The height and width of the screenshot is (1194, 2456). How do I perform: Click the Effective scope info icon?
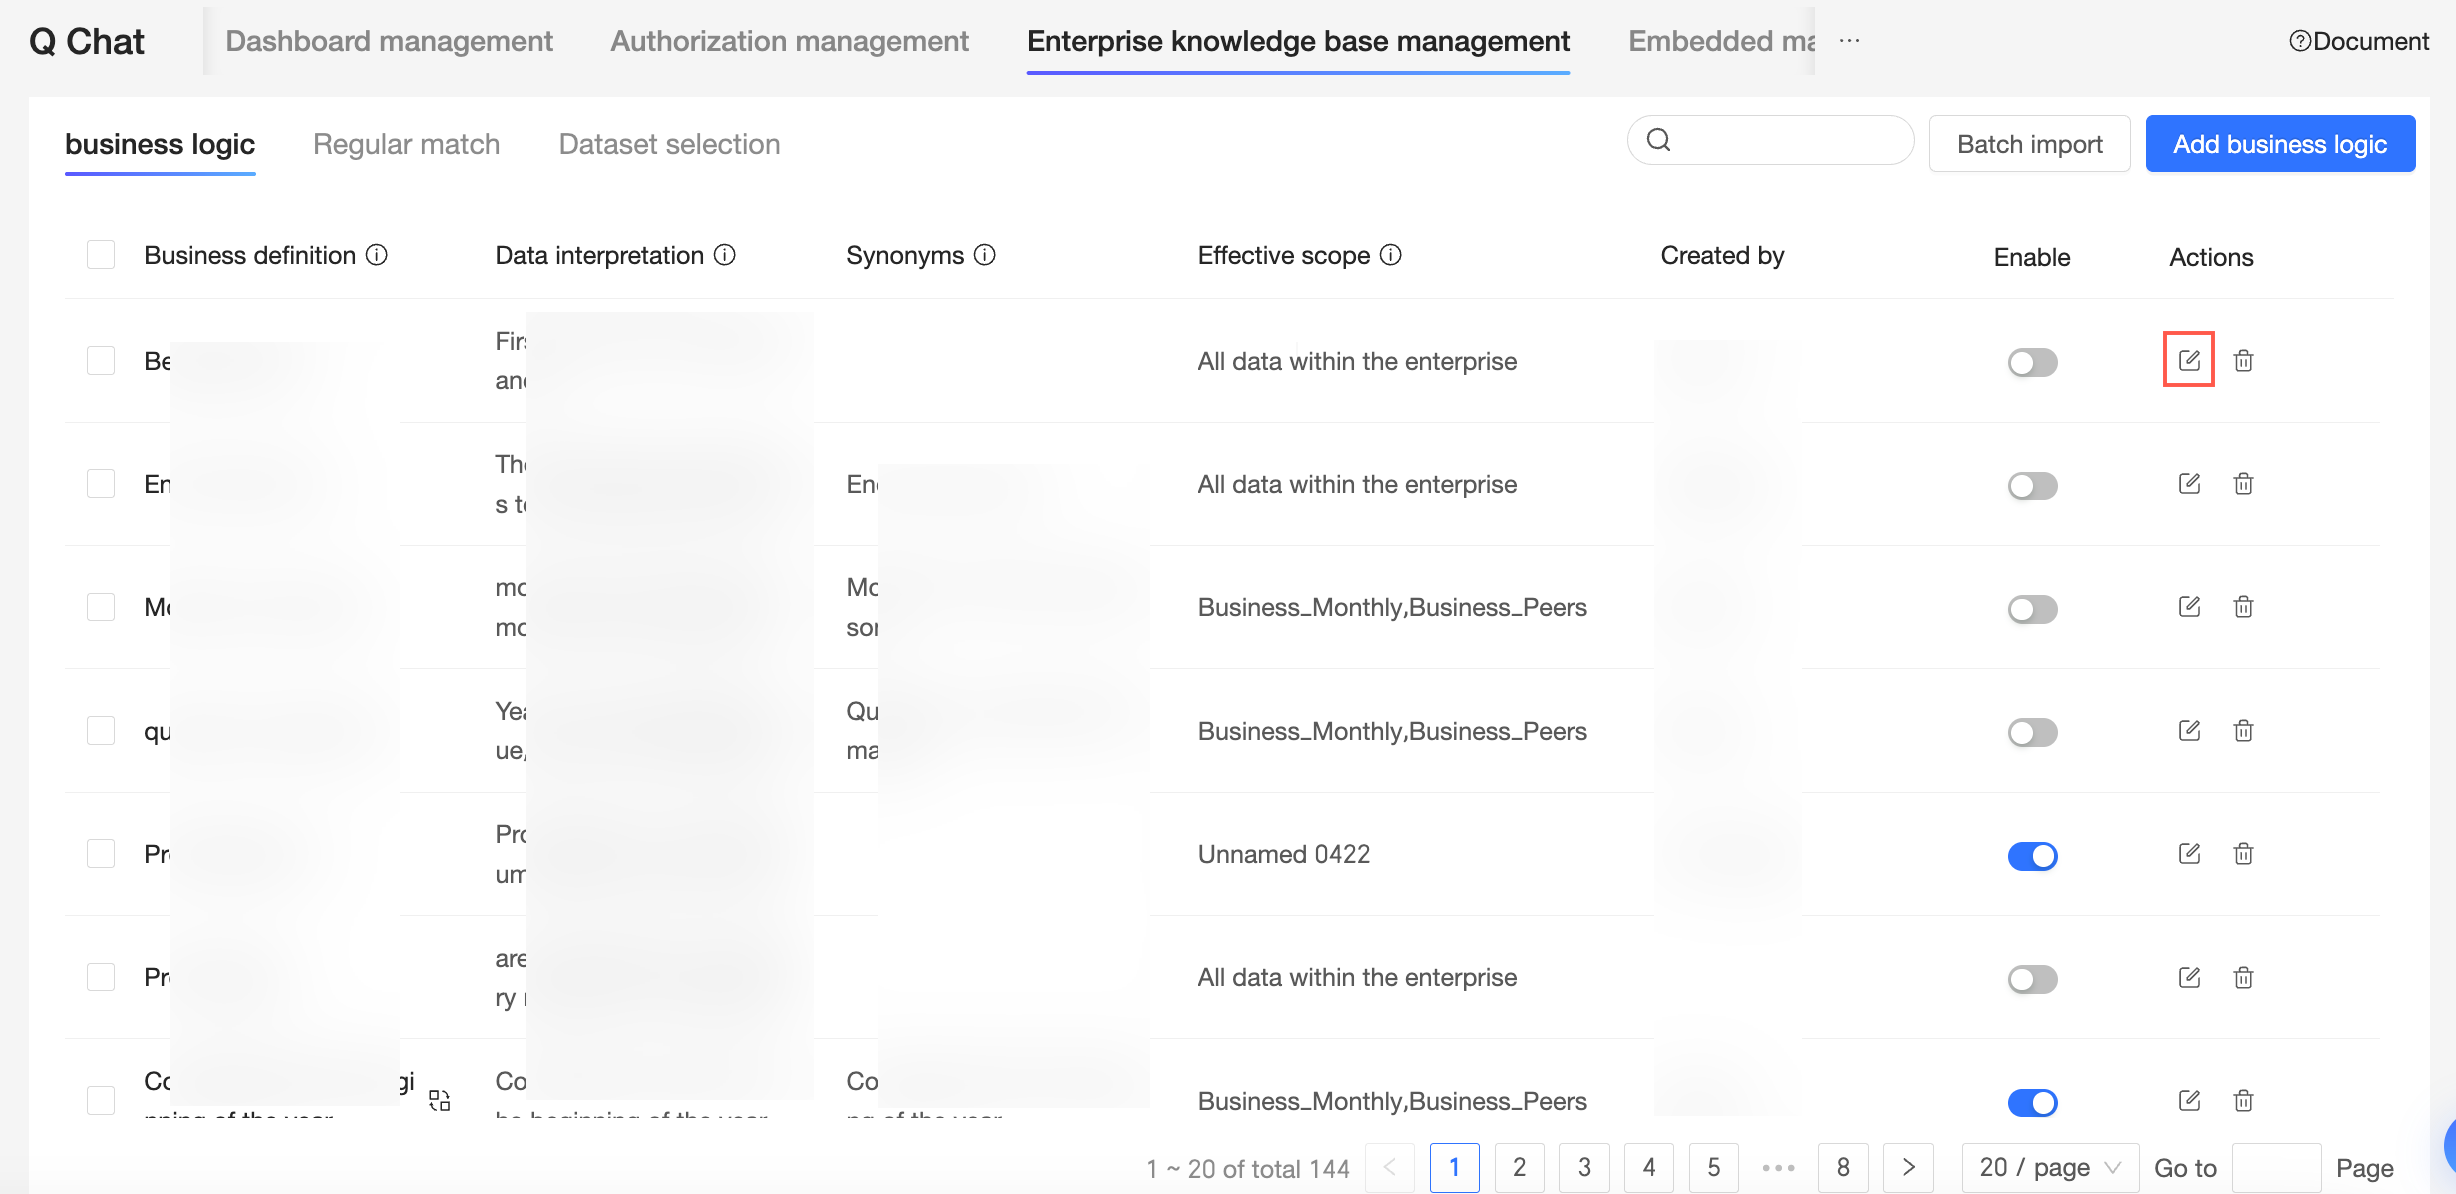(x=1391, y=255)
